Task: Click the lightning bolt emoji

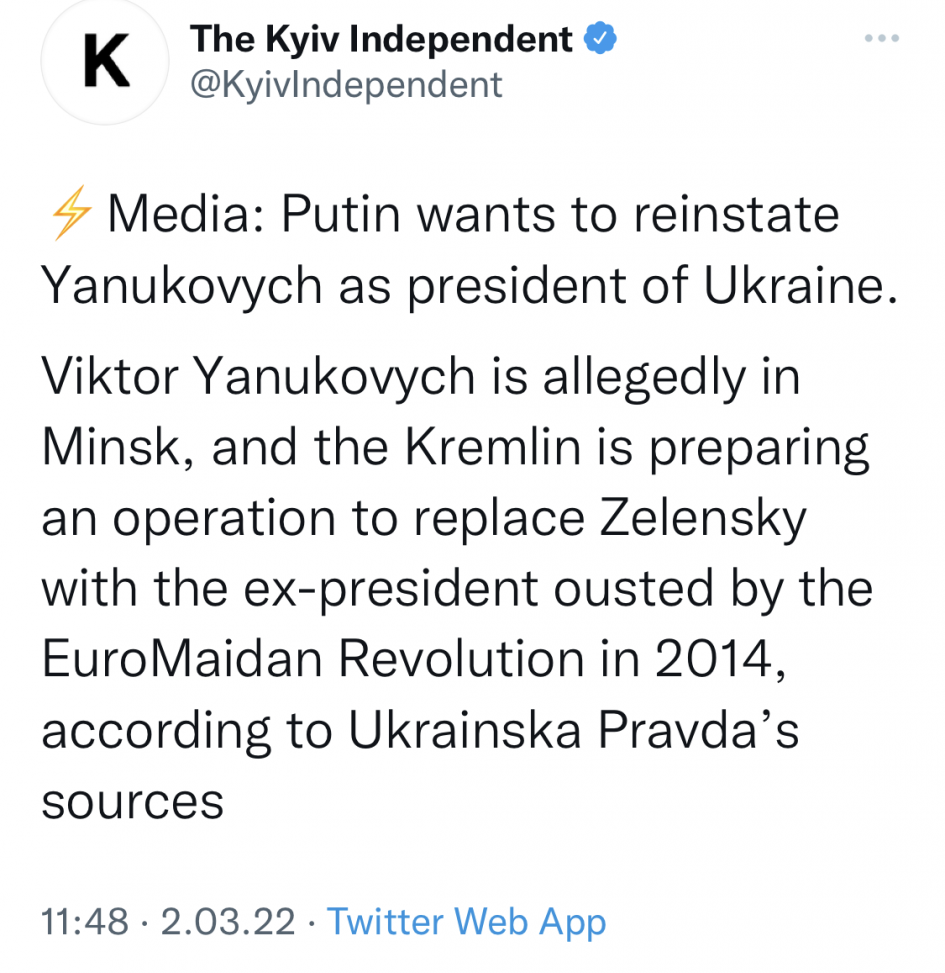Action: [x=68, y=217]
